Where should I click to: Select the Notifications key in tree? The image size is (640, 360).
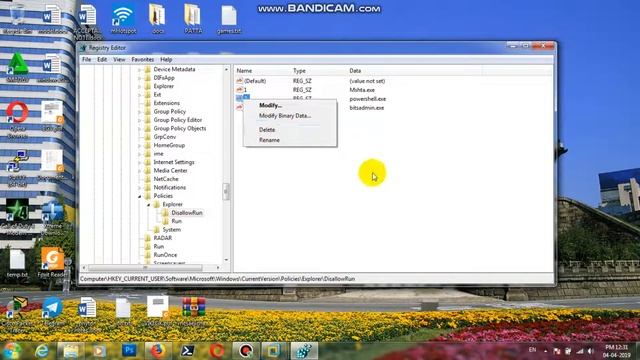[169, 187]
